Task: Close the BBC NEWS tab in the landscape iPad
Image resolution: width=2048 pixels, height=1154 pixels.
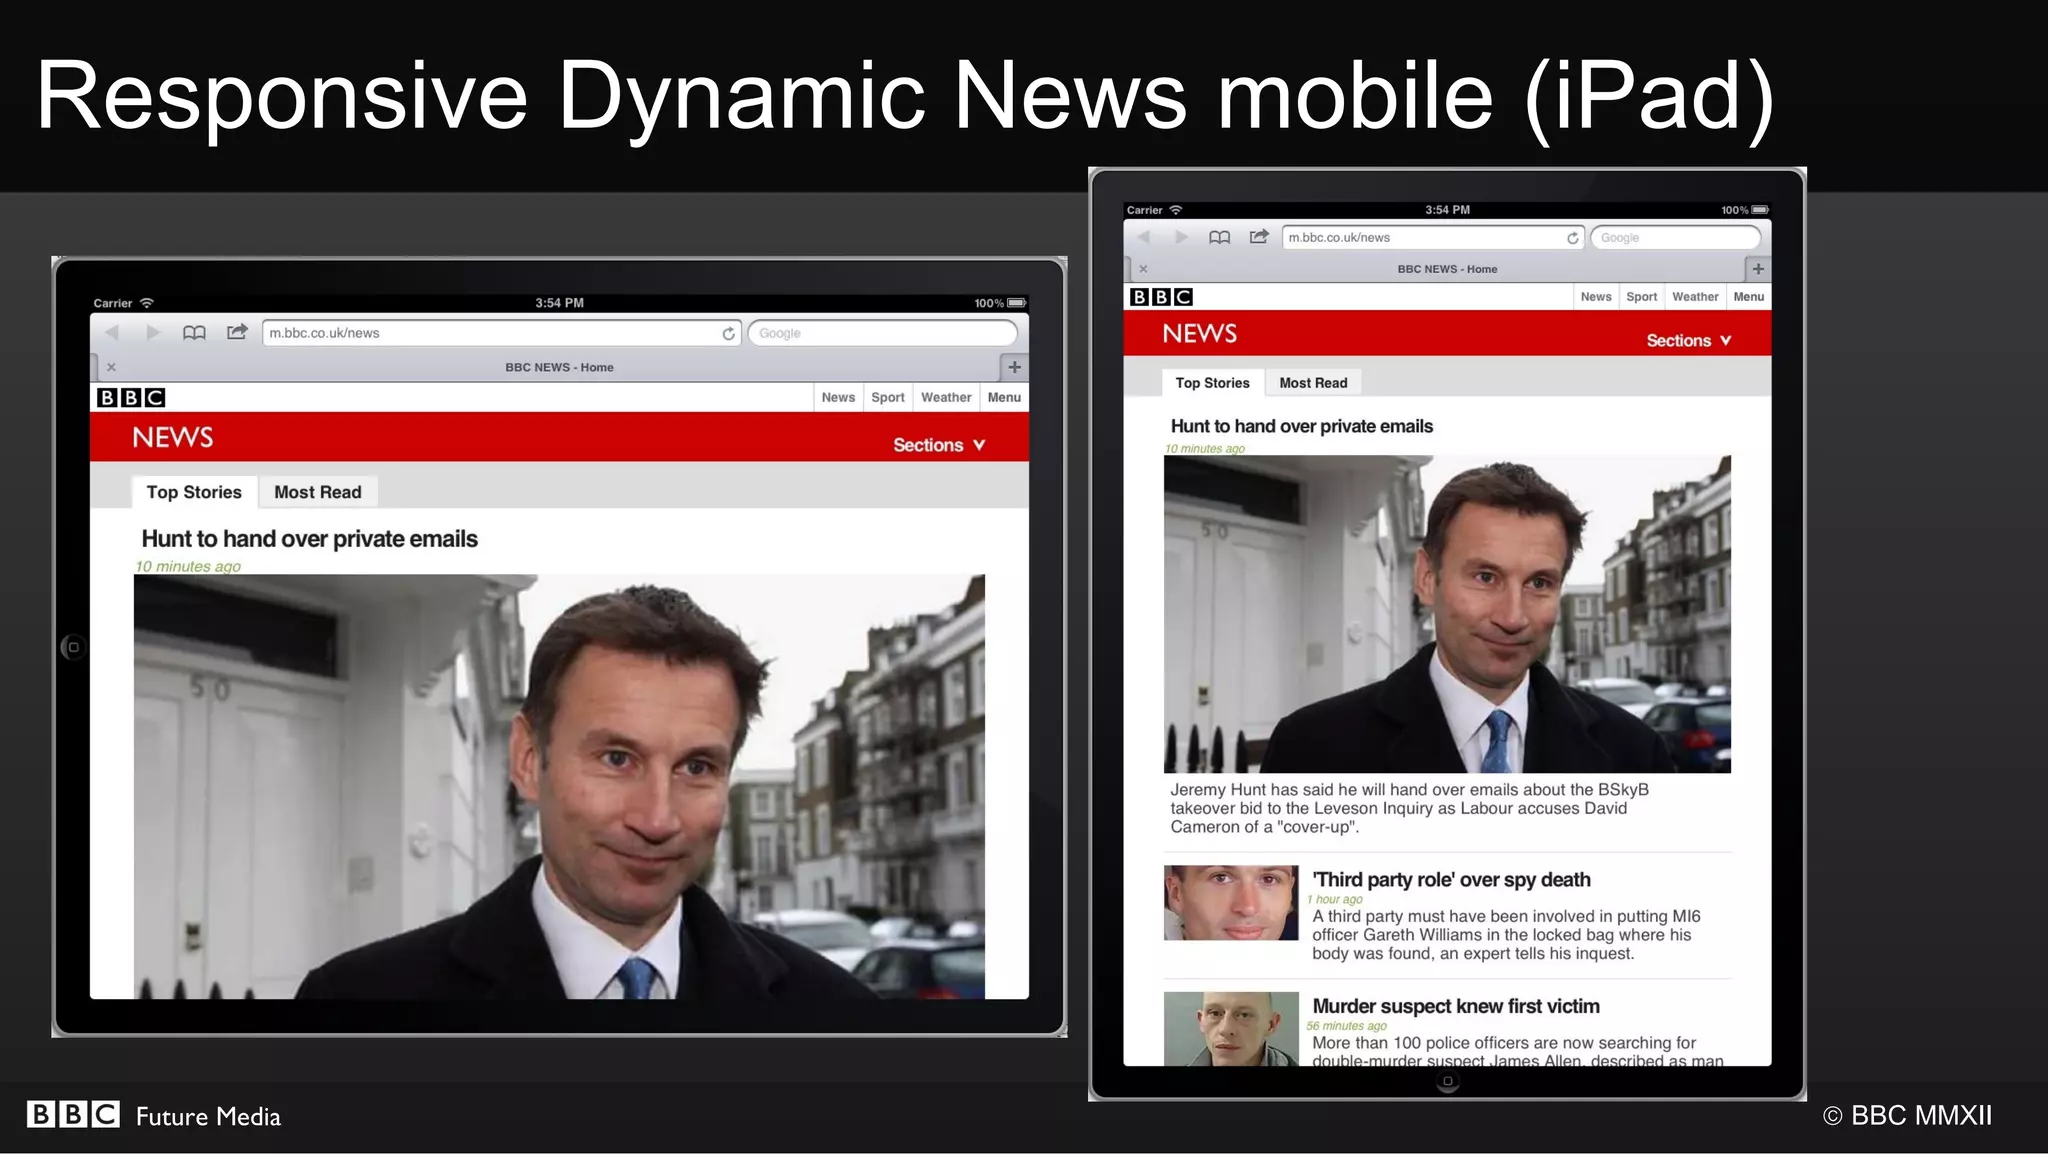Action: (112, 367)
